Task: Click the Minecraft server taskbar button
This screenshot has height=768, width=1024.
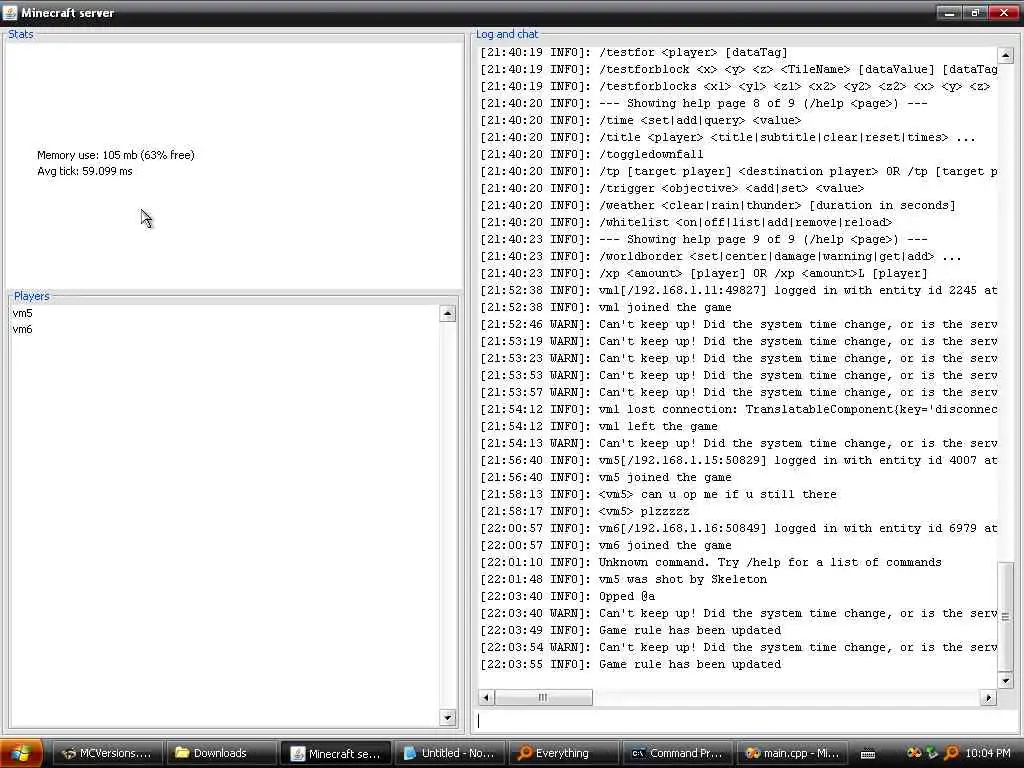Action: (335, 753)
